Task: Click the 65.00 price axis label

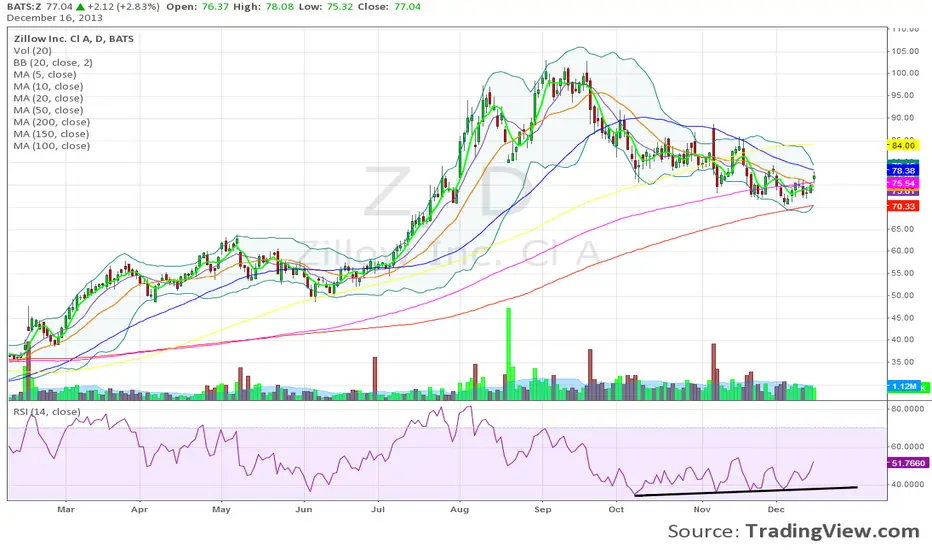Action: point(902,229)
